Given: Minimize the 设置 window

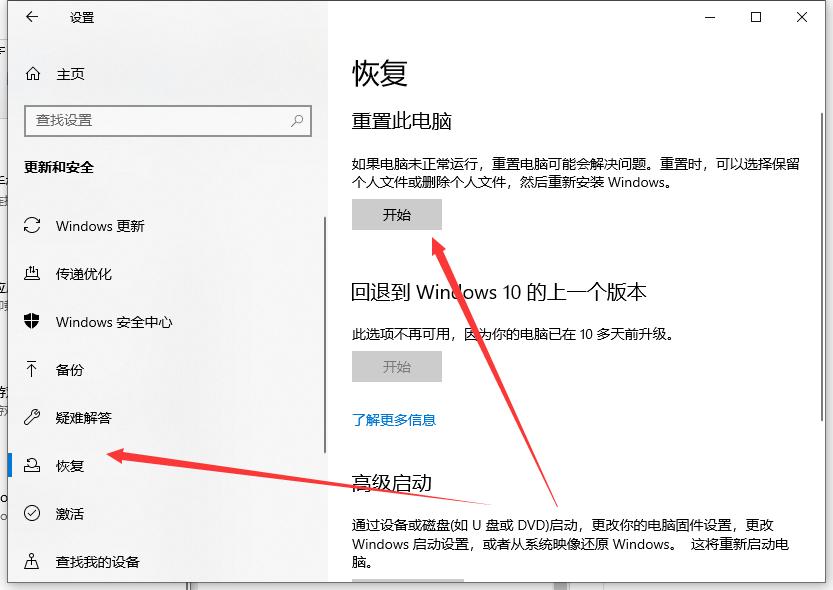Looking at the screenshot, I should point(710,17).
